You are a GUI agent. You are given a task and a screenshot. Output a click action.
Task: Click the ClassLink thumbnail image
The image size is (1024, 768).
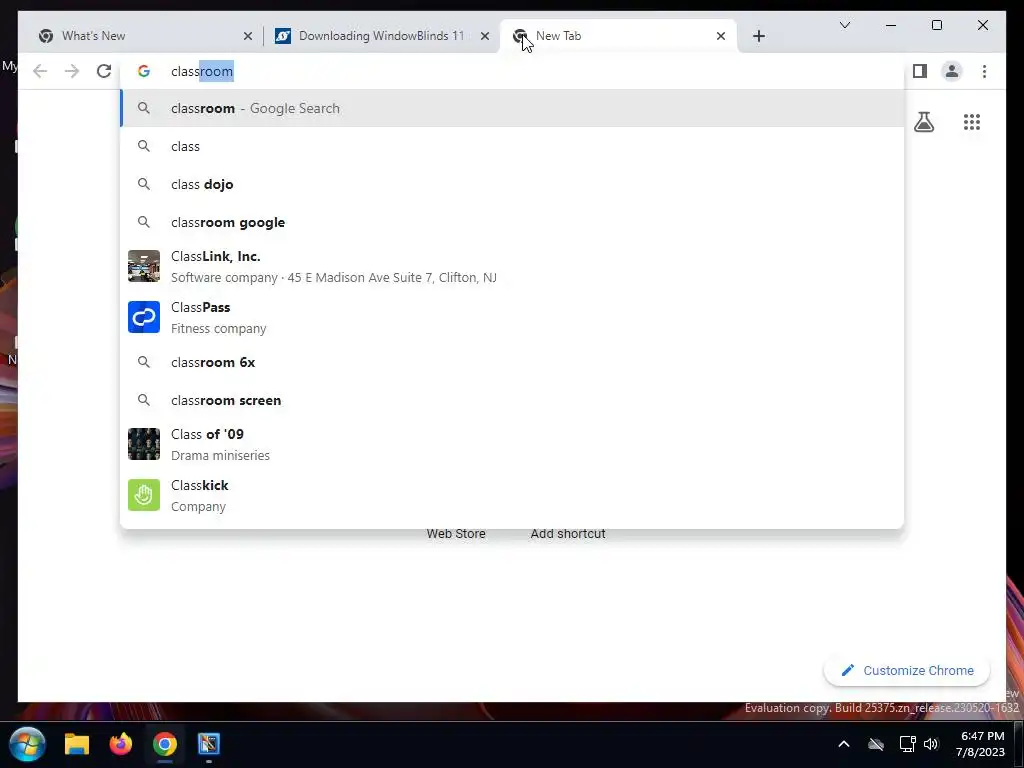[x=144, y=266]
